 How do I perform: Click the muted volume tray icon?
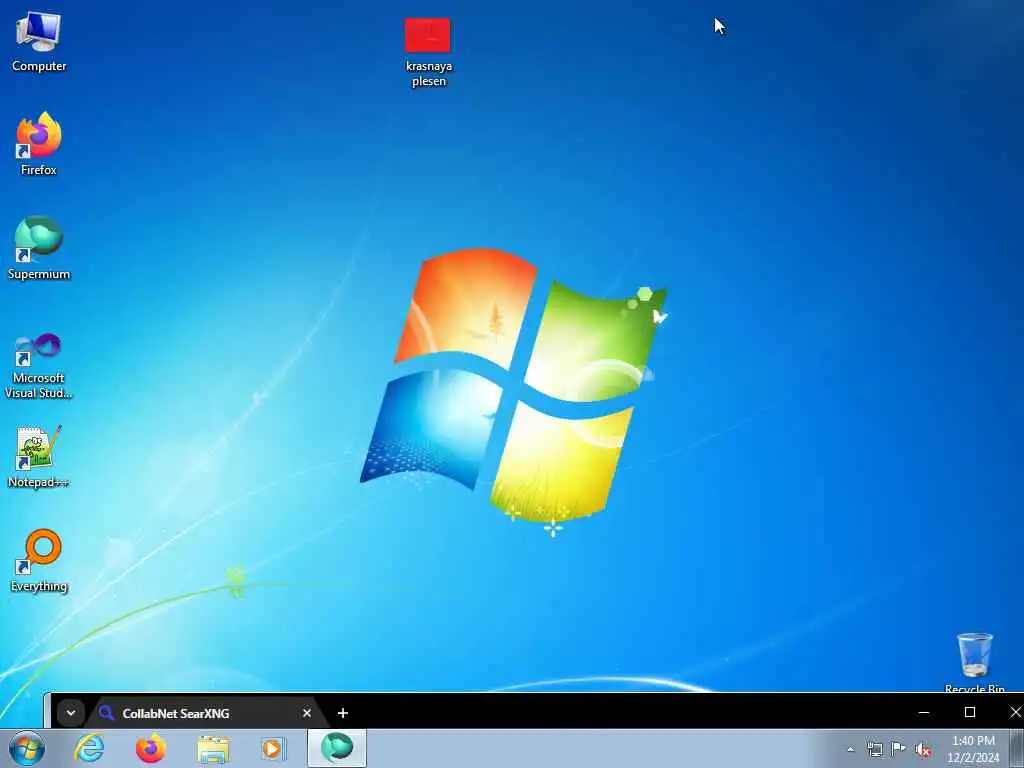pyautogui.click(x=923, y=750)
